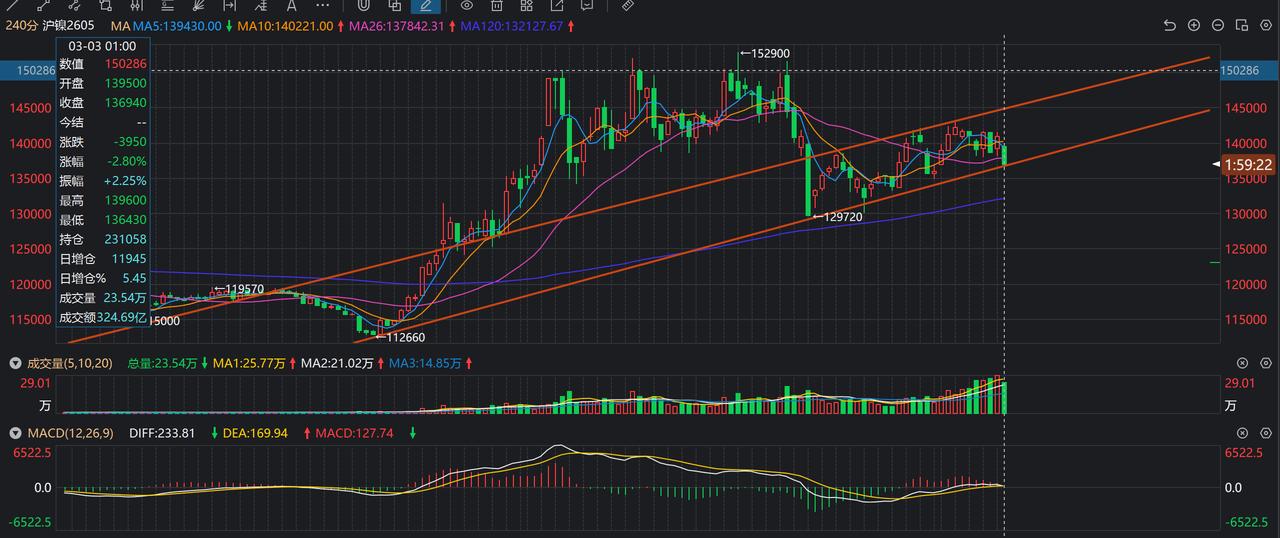The height and width of the screenshot is (538, 1280).
Task: Click the MA5:139430.00 value
Action: [x=177, y=25]
